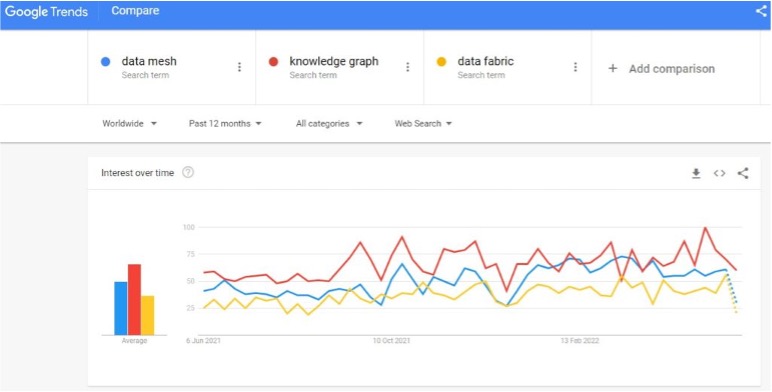The height and width of the screenshot is (392, 772).
Task: Select the Compare header item
Action: [x=135, y=11]
